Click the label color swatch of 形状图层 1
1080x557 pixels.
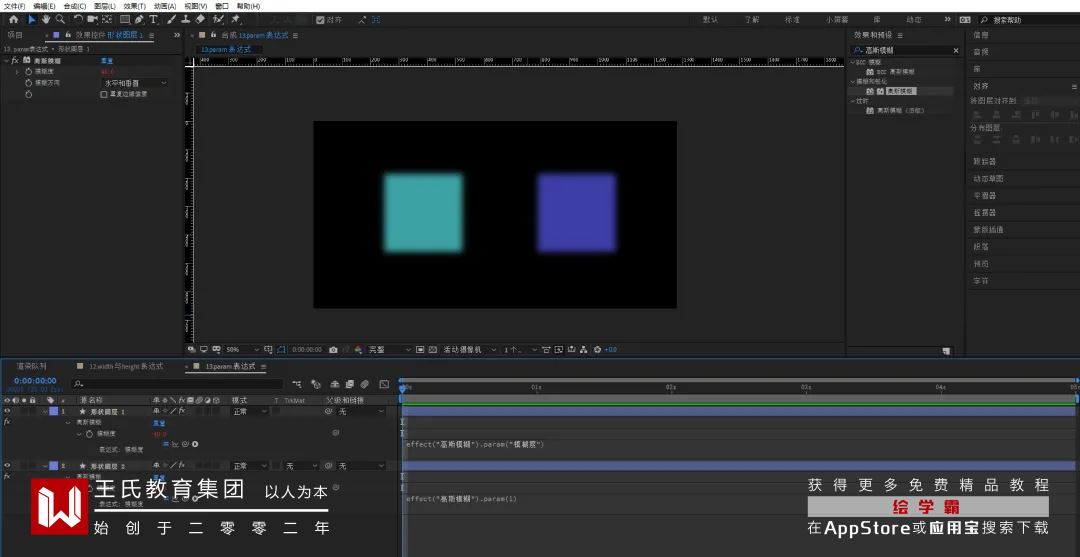[x=54, y=411]
